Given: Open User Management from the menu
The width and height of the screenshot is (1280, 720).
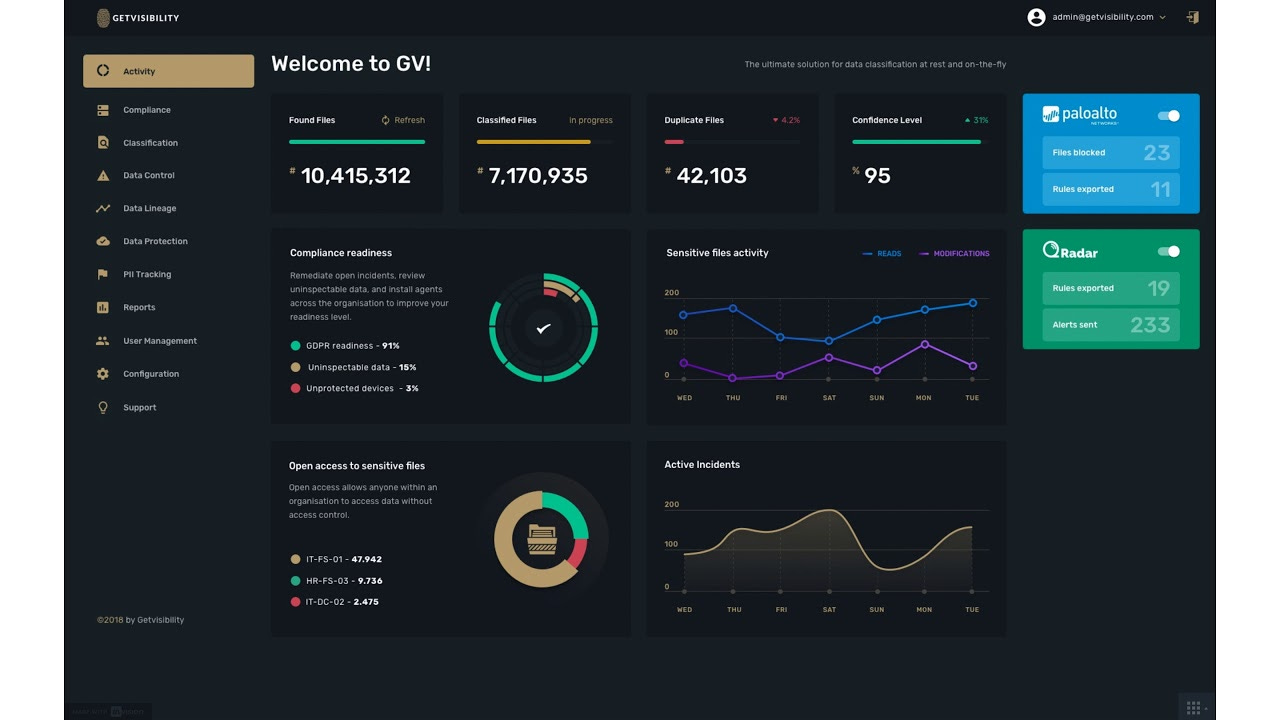Looking at the screenshot, I should point(158,341).
